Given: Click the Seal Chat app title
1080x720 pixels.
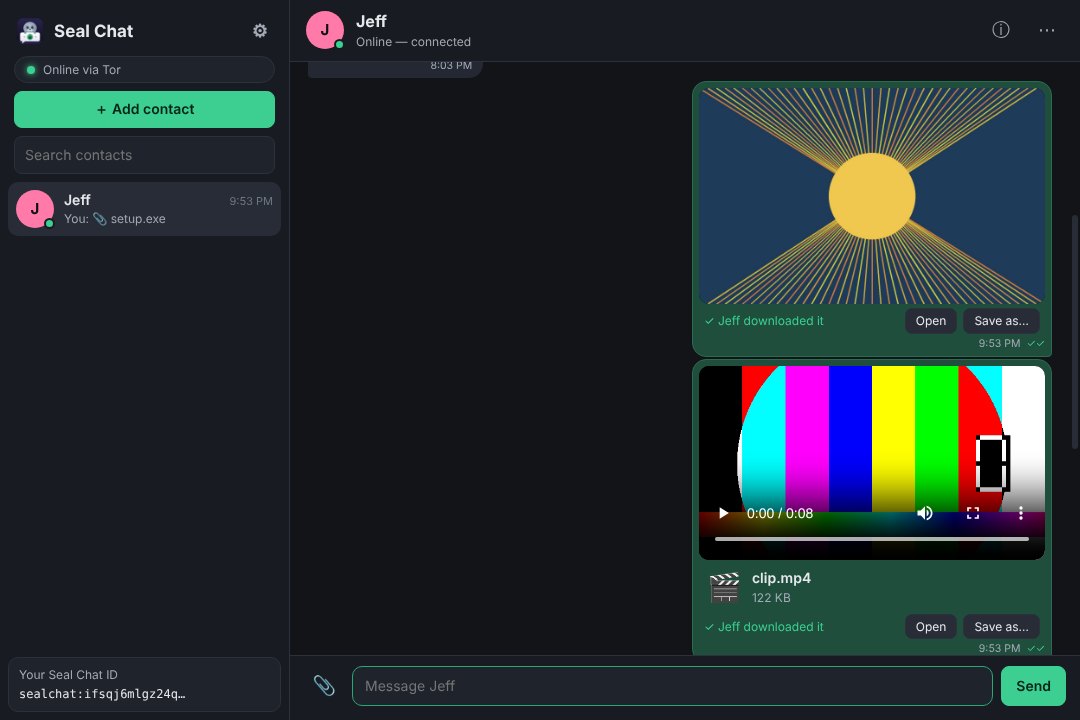Looking at the screenshot, I should pyautogui.click(x=94, y=31).
